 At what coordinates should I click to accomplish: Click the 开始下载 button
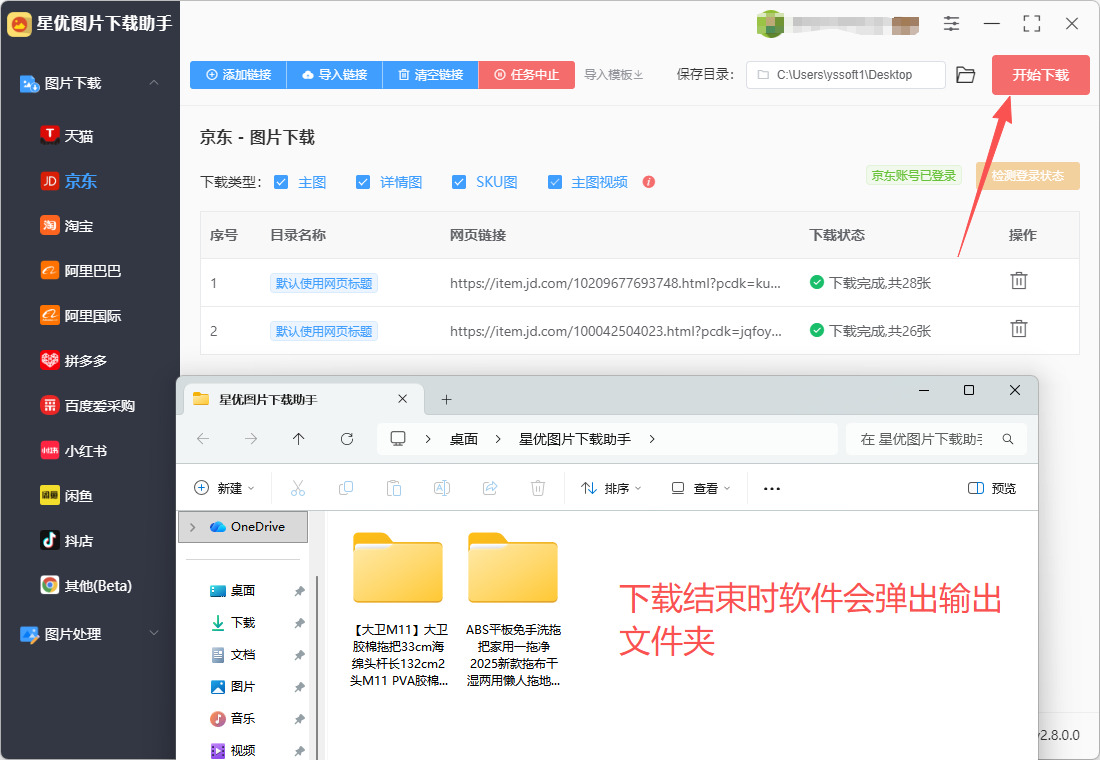(1040, 75)
